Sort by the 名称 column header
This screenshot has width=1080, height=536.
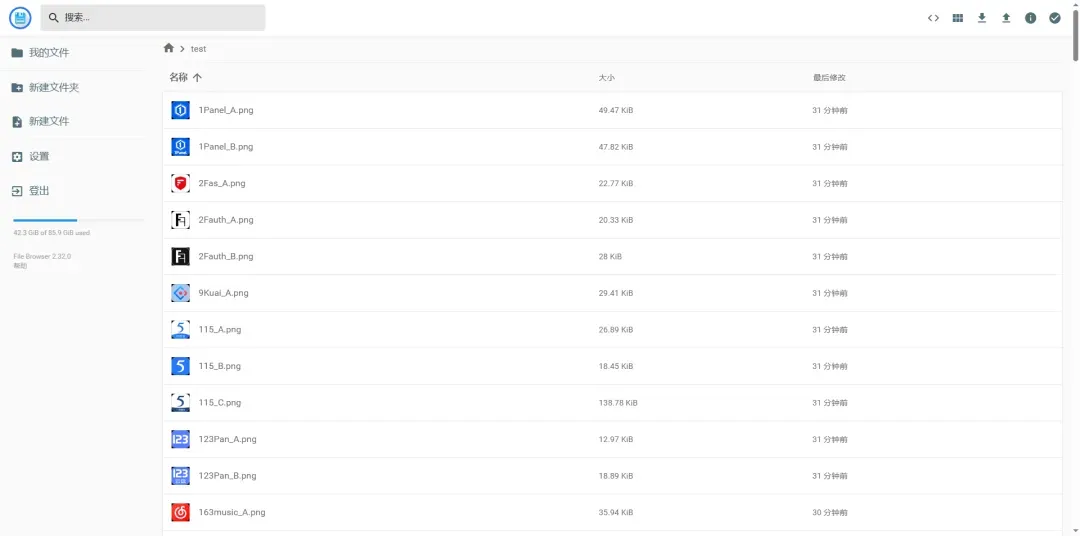coord(178,77)
